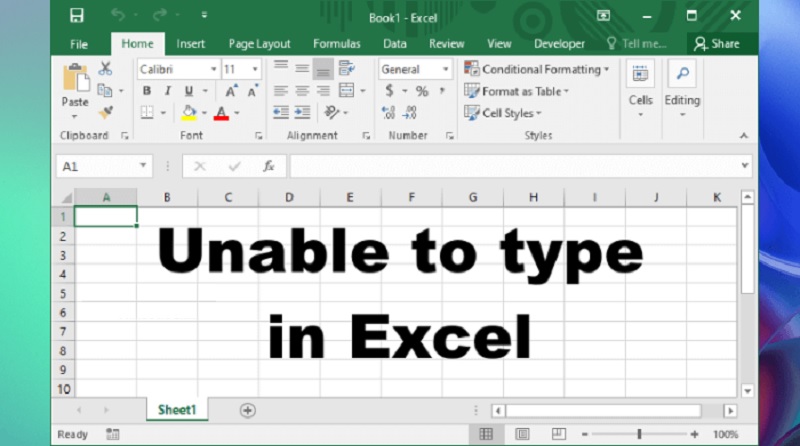Click the Increase Font Size icon

(231, 91)
